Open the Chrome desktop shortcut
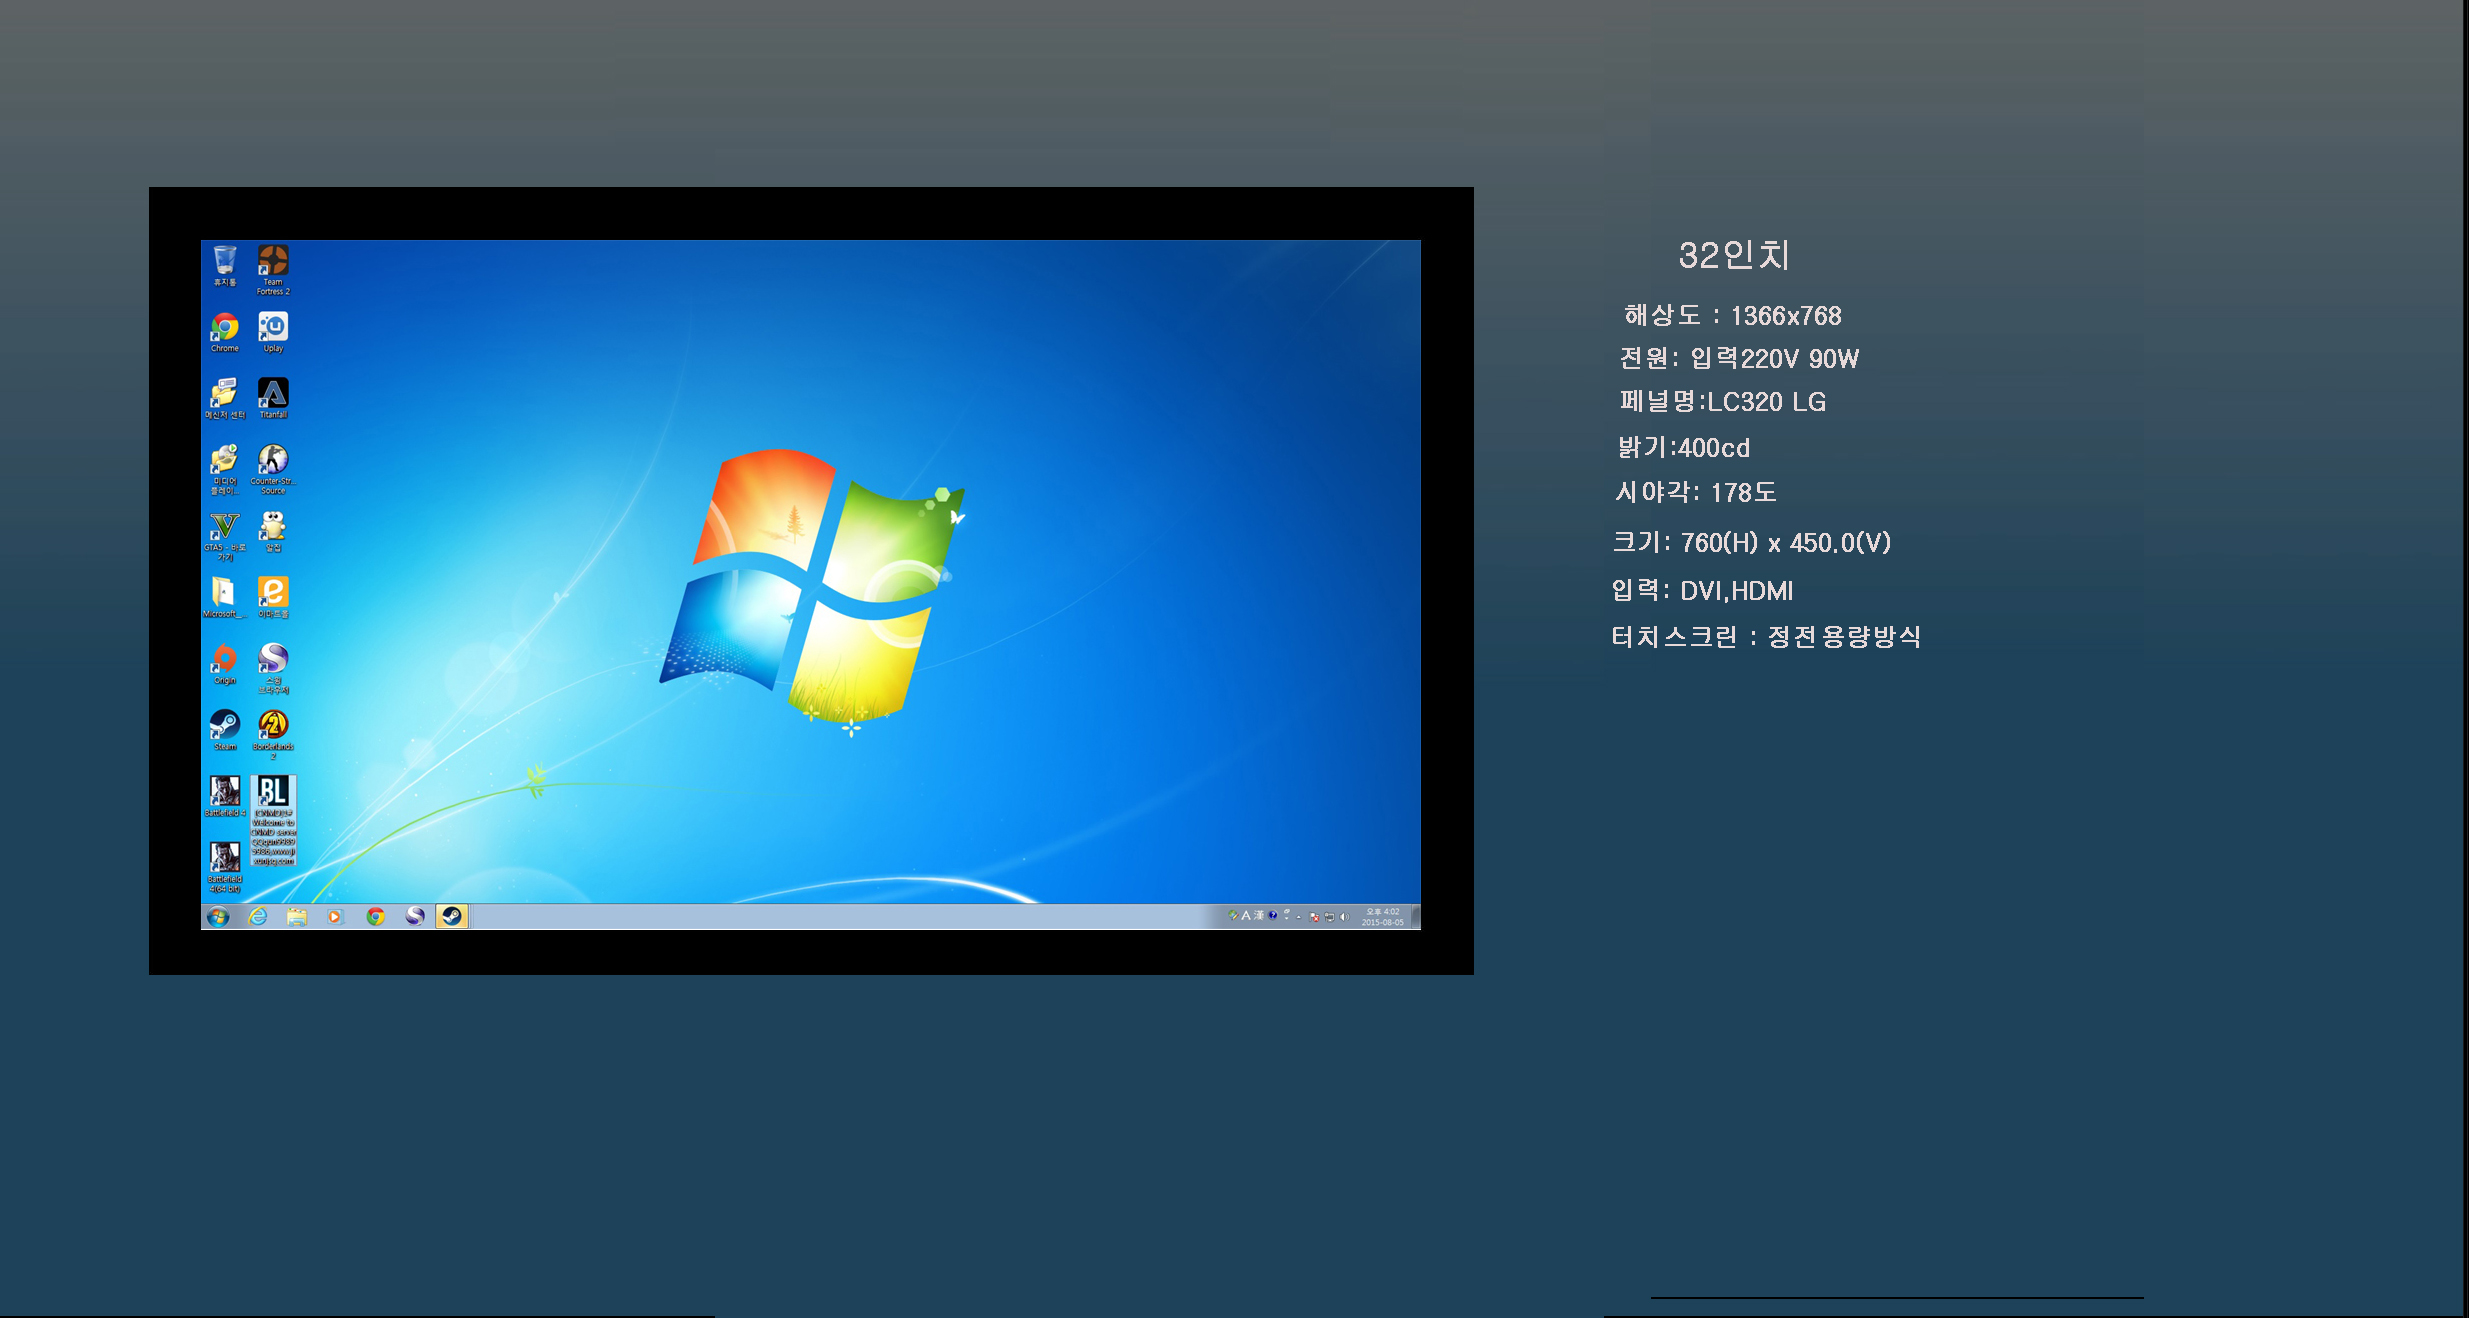The width and height of the screenshot is (2469, 1318). pos(224,333)
